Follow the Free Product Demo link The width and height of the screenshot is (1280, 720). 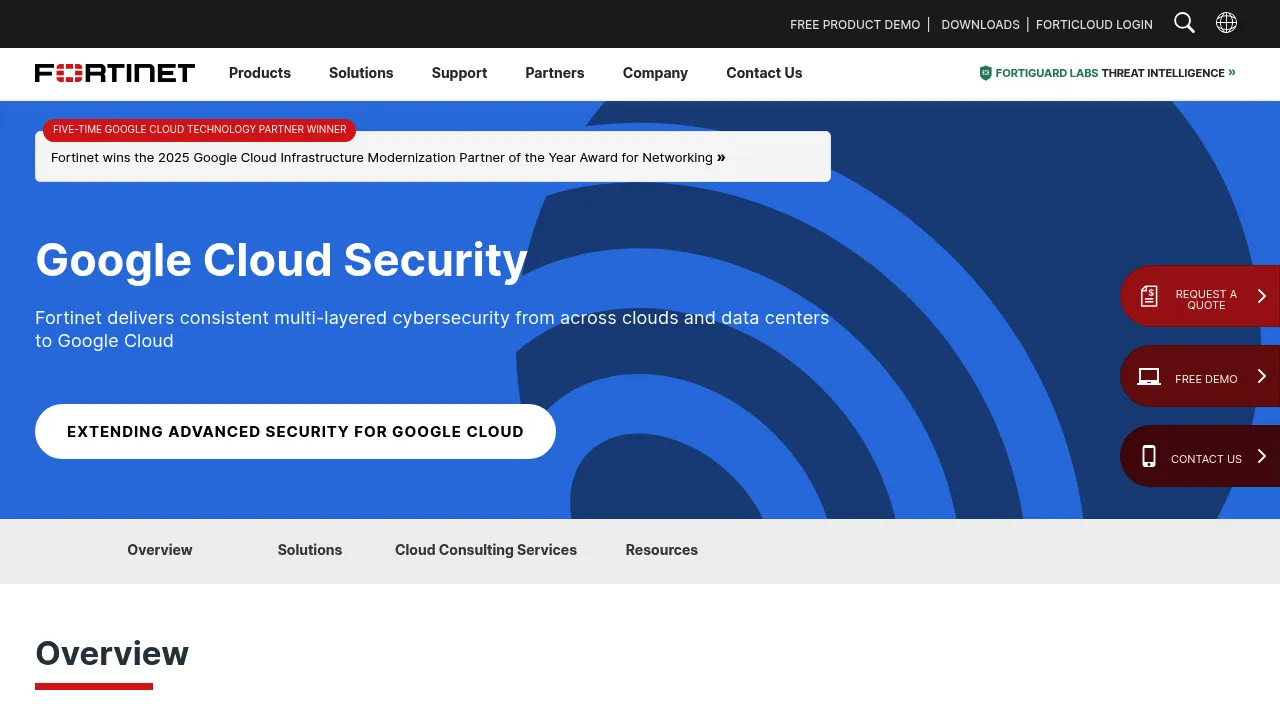click(855, 24)
